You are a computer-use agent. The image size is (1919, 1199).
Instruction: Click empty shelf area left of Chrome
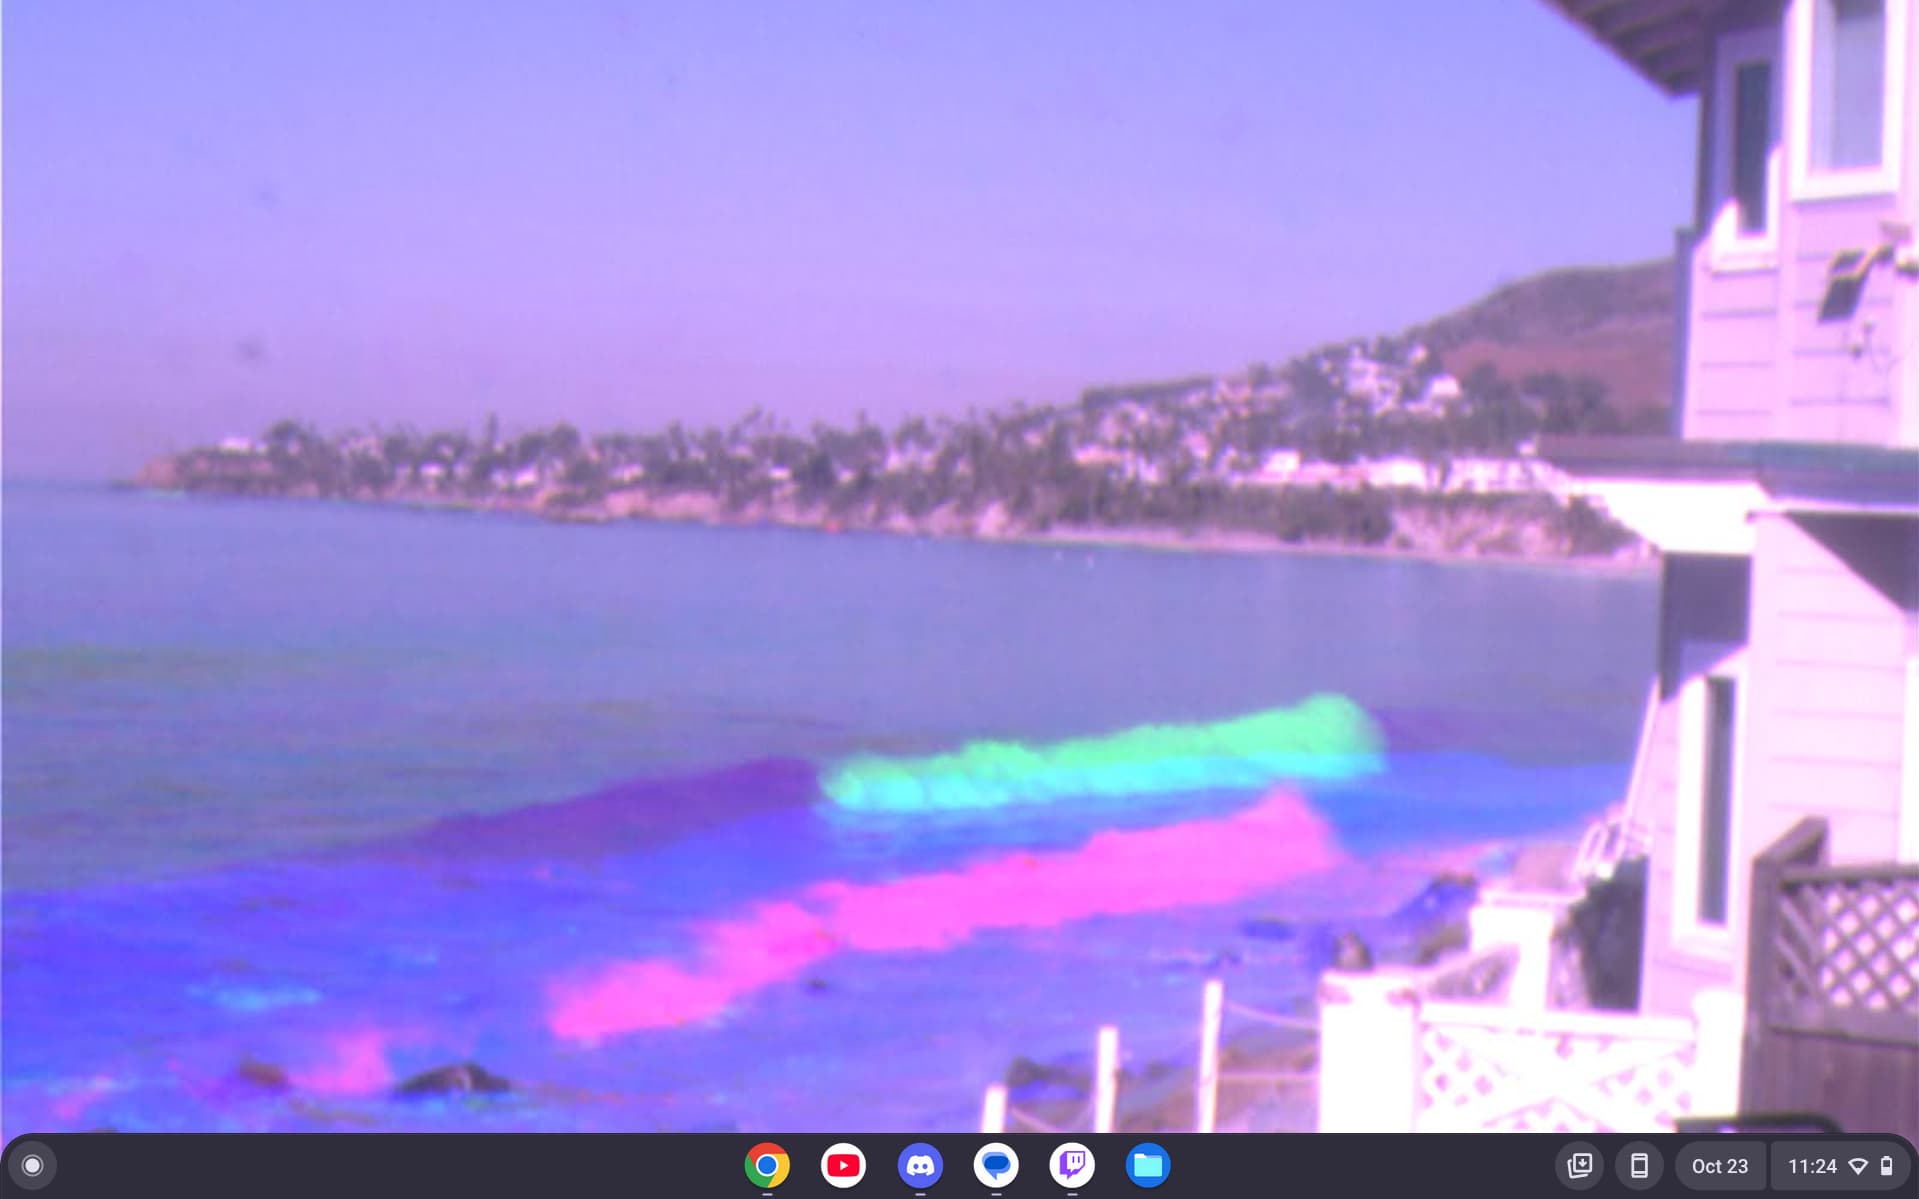pos(400,1165)
